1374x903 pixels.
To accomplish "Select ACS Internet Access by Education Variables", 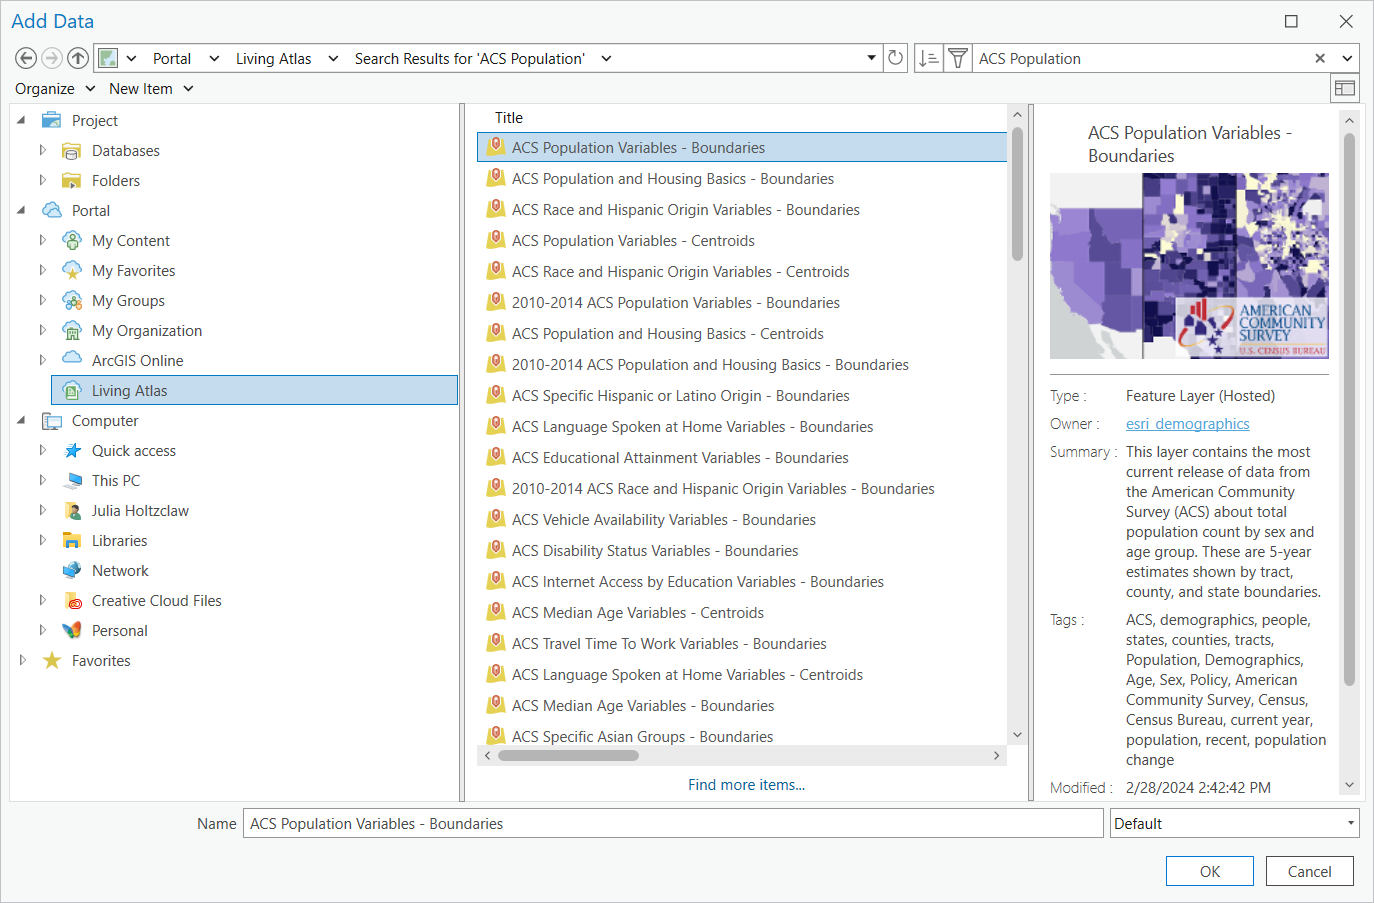I will [742, 582].
